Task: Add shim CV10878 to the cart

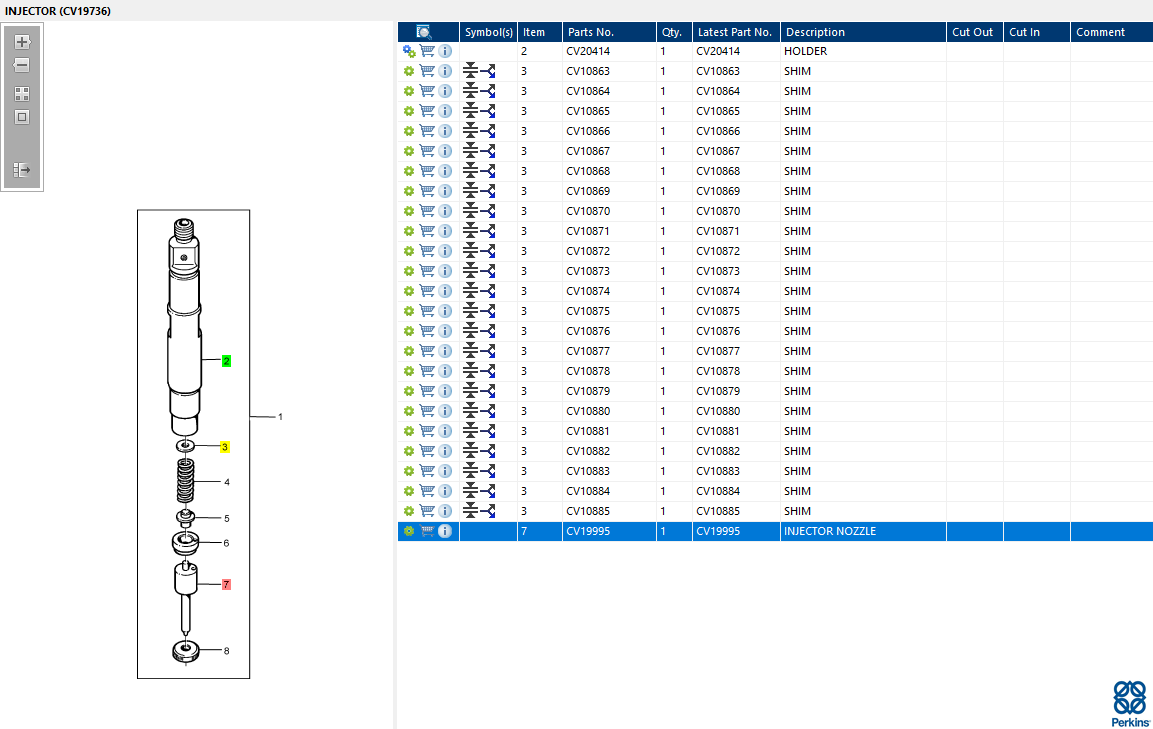Action: pos(427,371)
